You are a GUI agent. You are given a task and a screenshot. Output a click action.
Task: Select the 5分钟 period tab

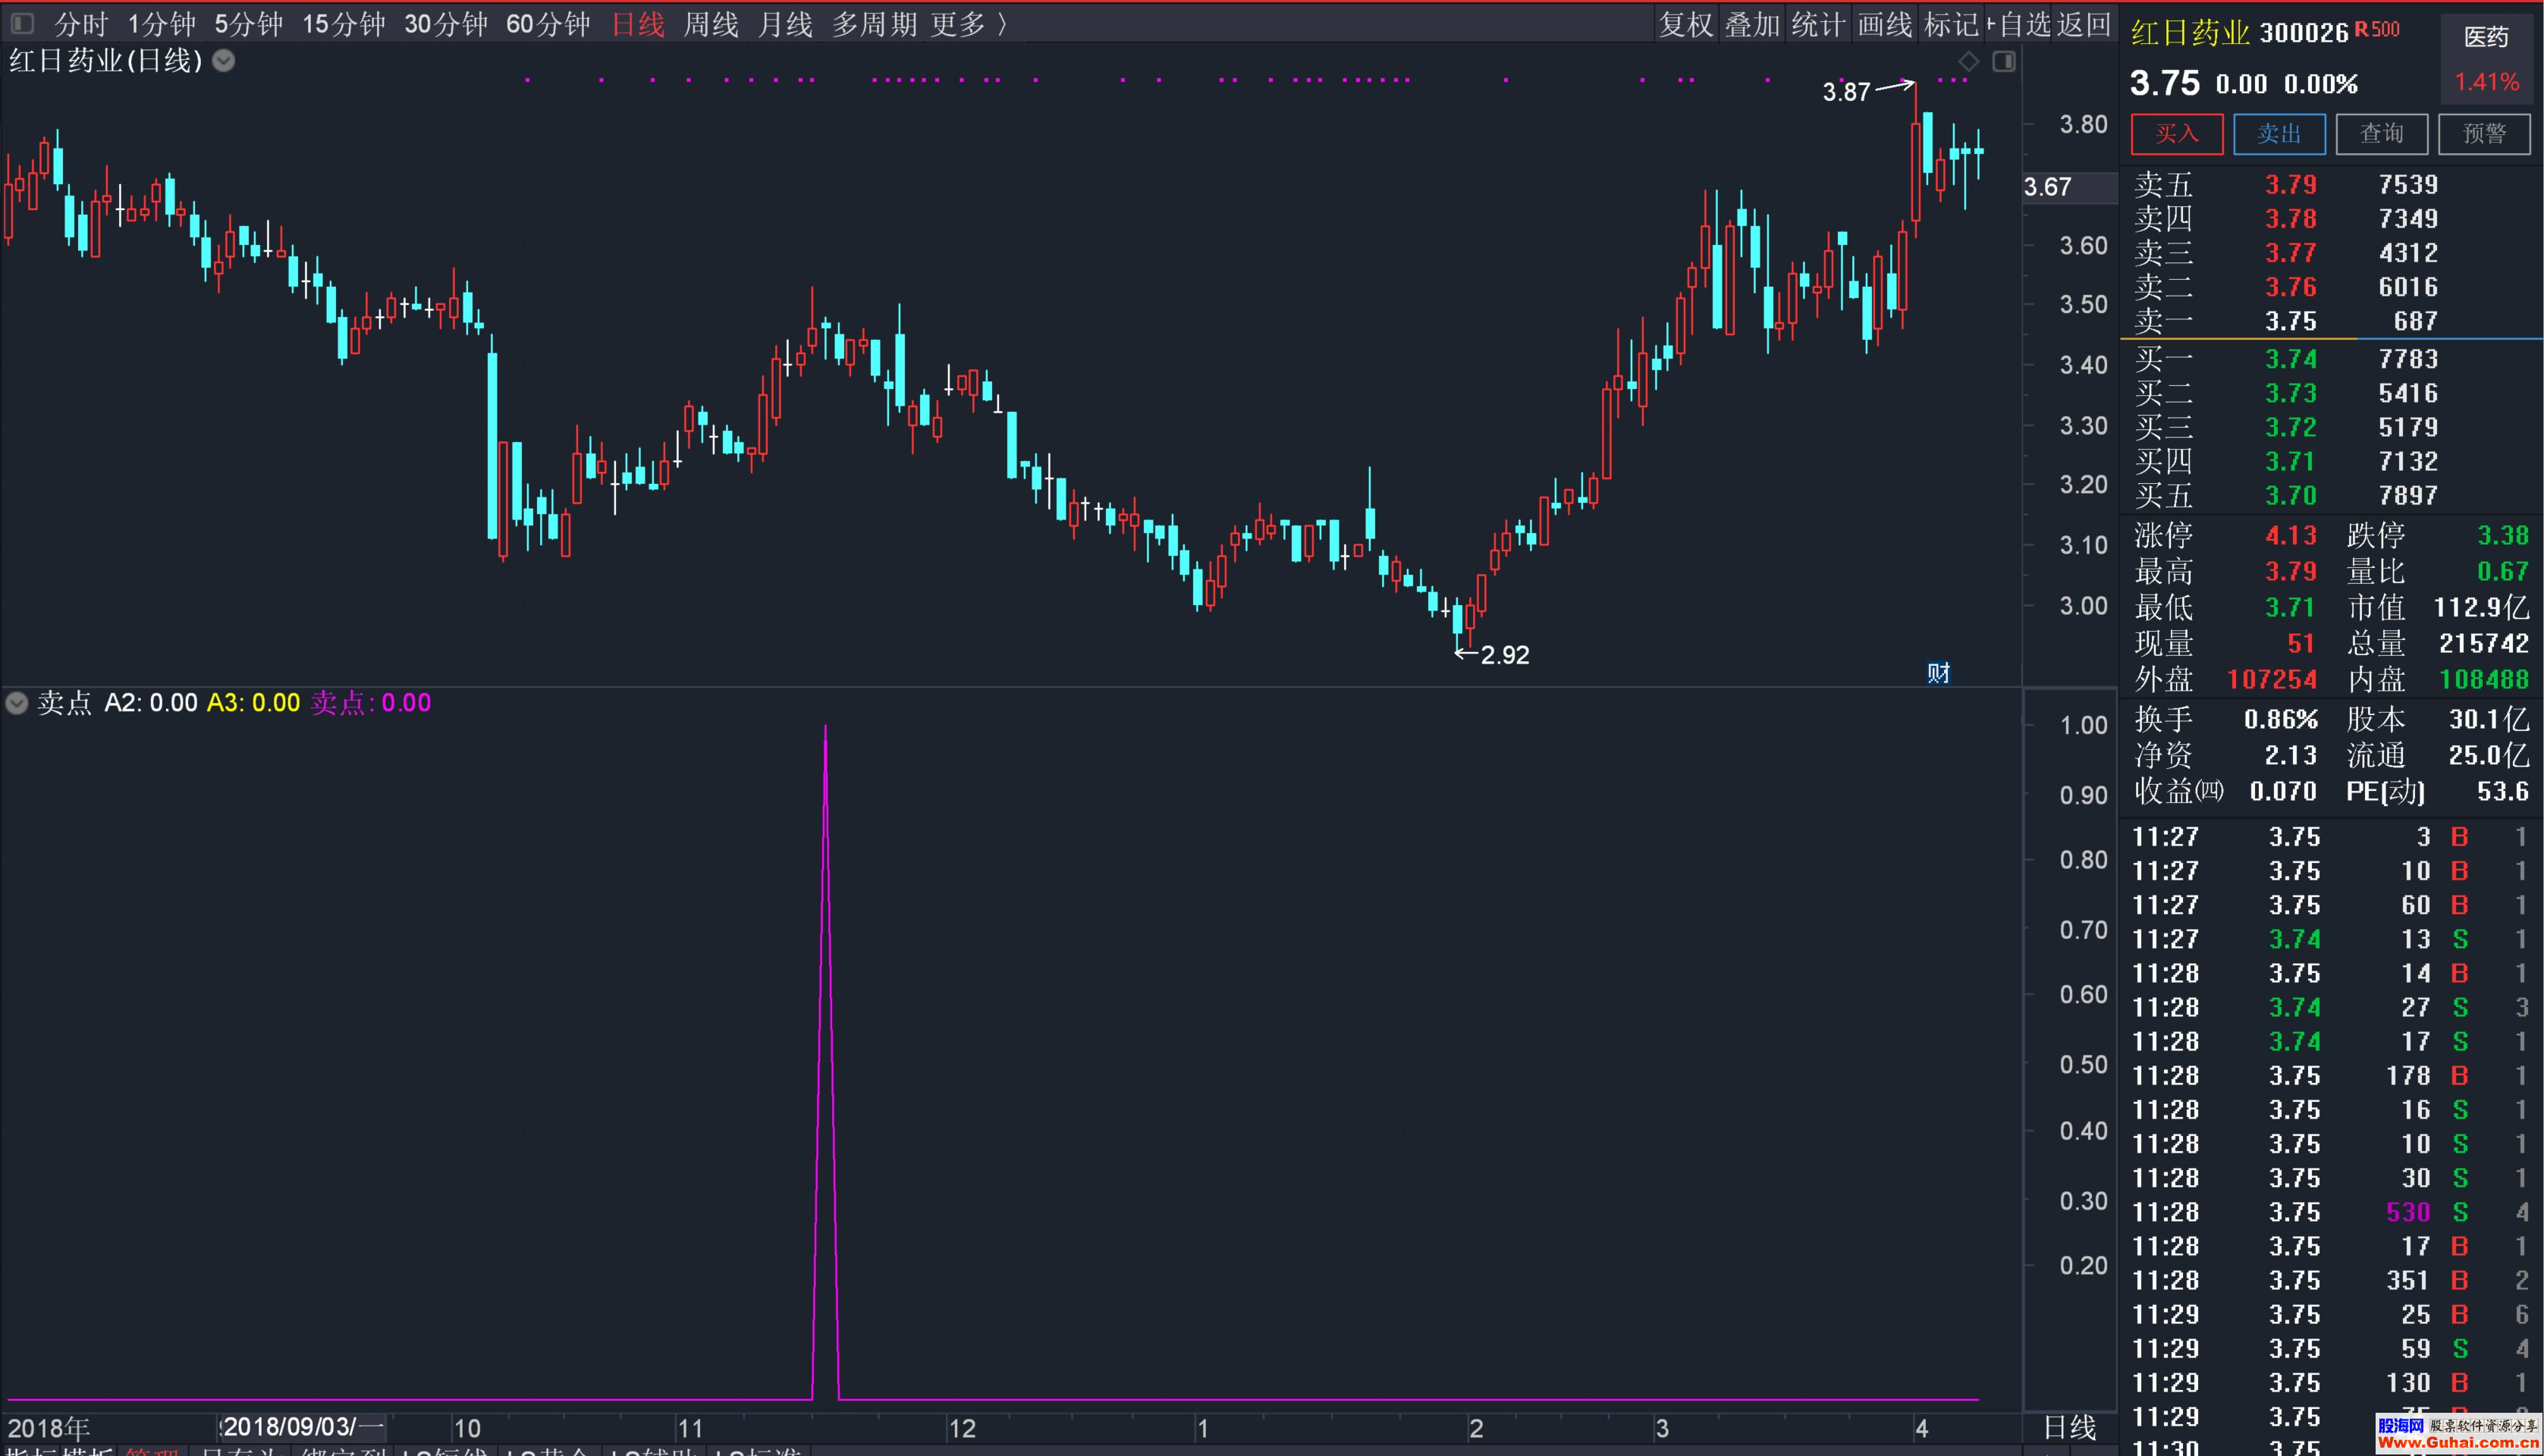pyautogui.click(x=248, y=24)
